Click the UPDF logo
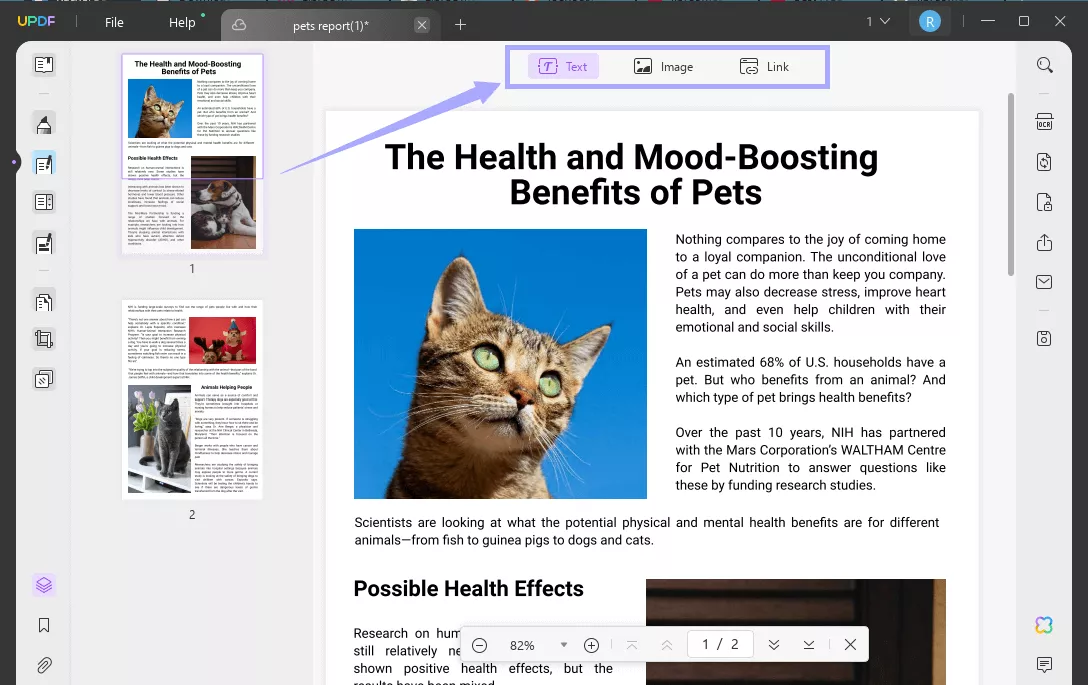Image resolution: width=1088 pixels, height=685 pixels. [x=36, y=21]
